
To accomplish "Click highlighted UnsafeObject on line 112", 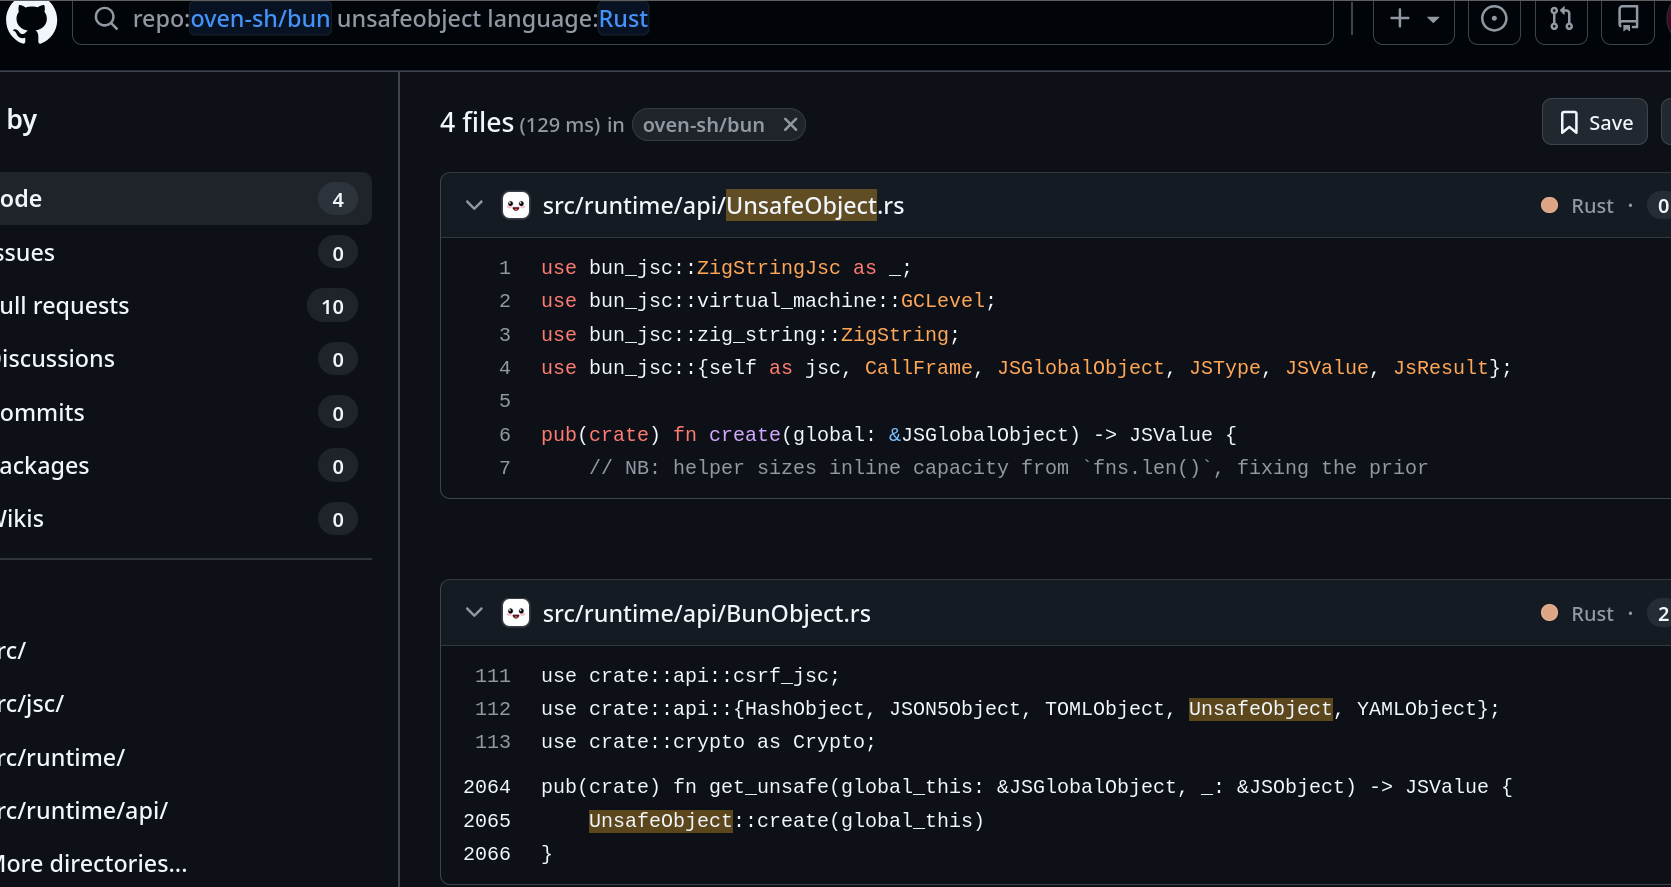I will [x=1260, y=709].
